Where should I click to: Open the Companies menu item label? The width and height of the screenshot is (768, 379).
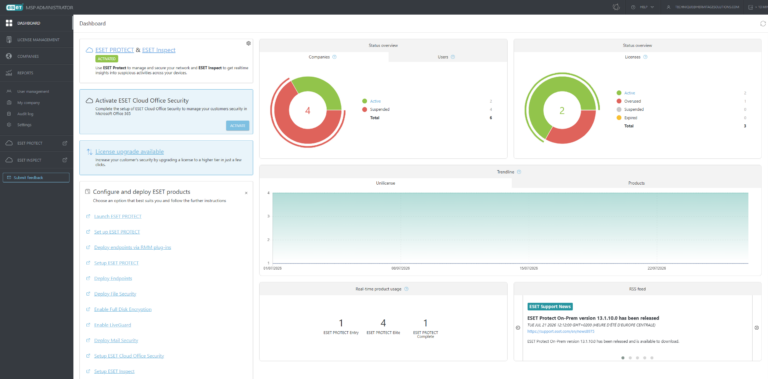[28, 56]
